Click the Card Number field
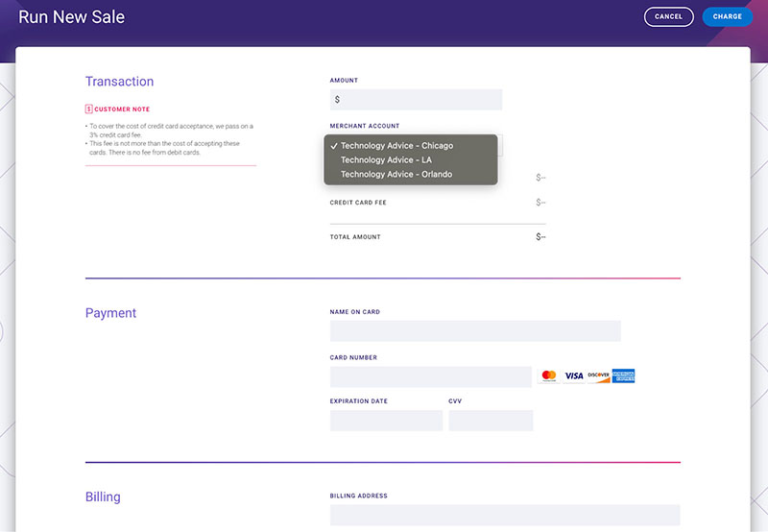 click(431, 377)
